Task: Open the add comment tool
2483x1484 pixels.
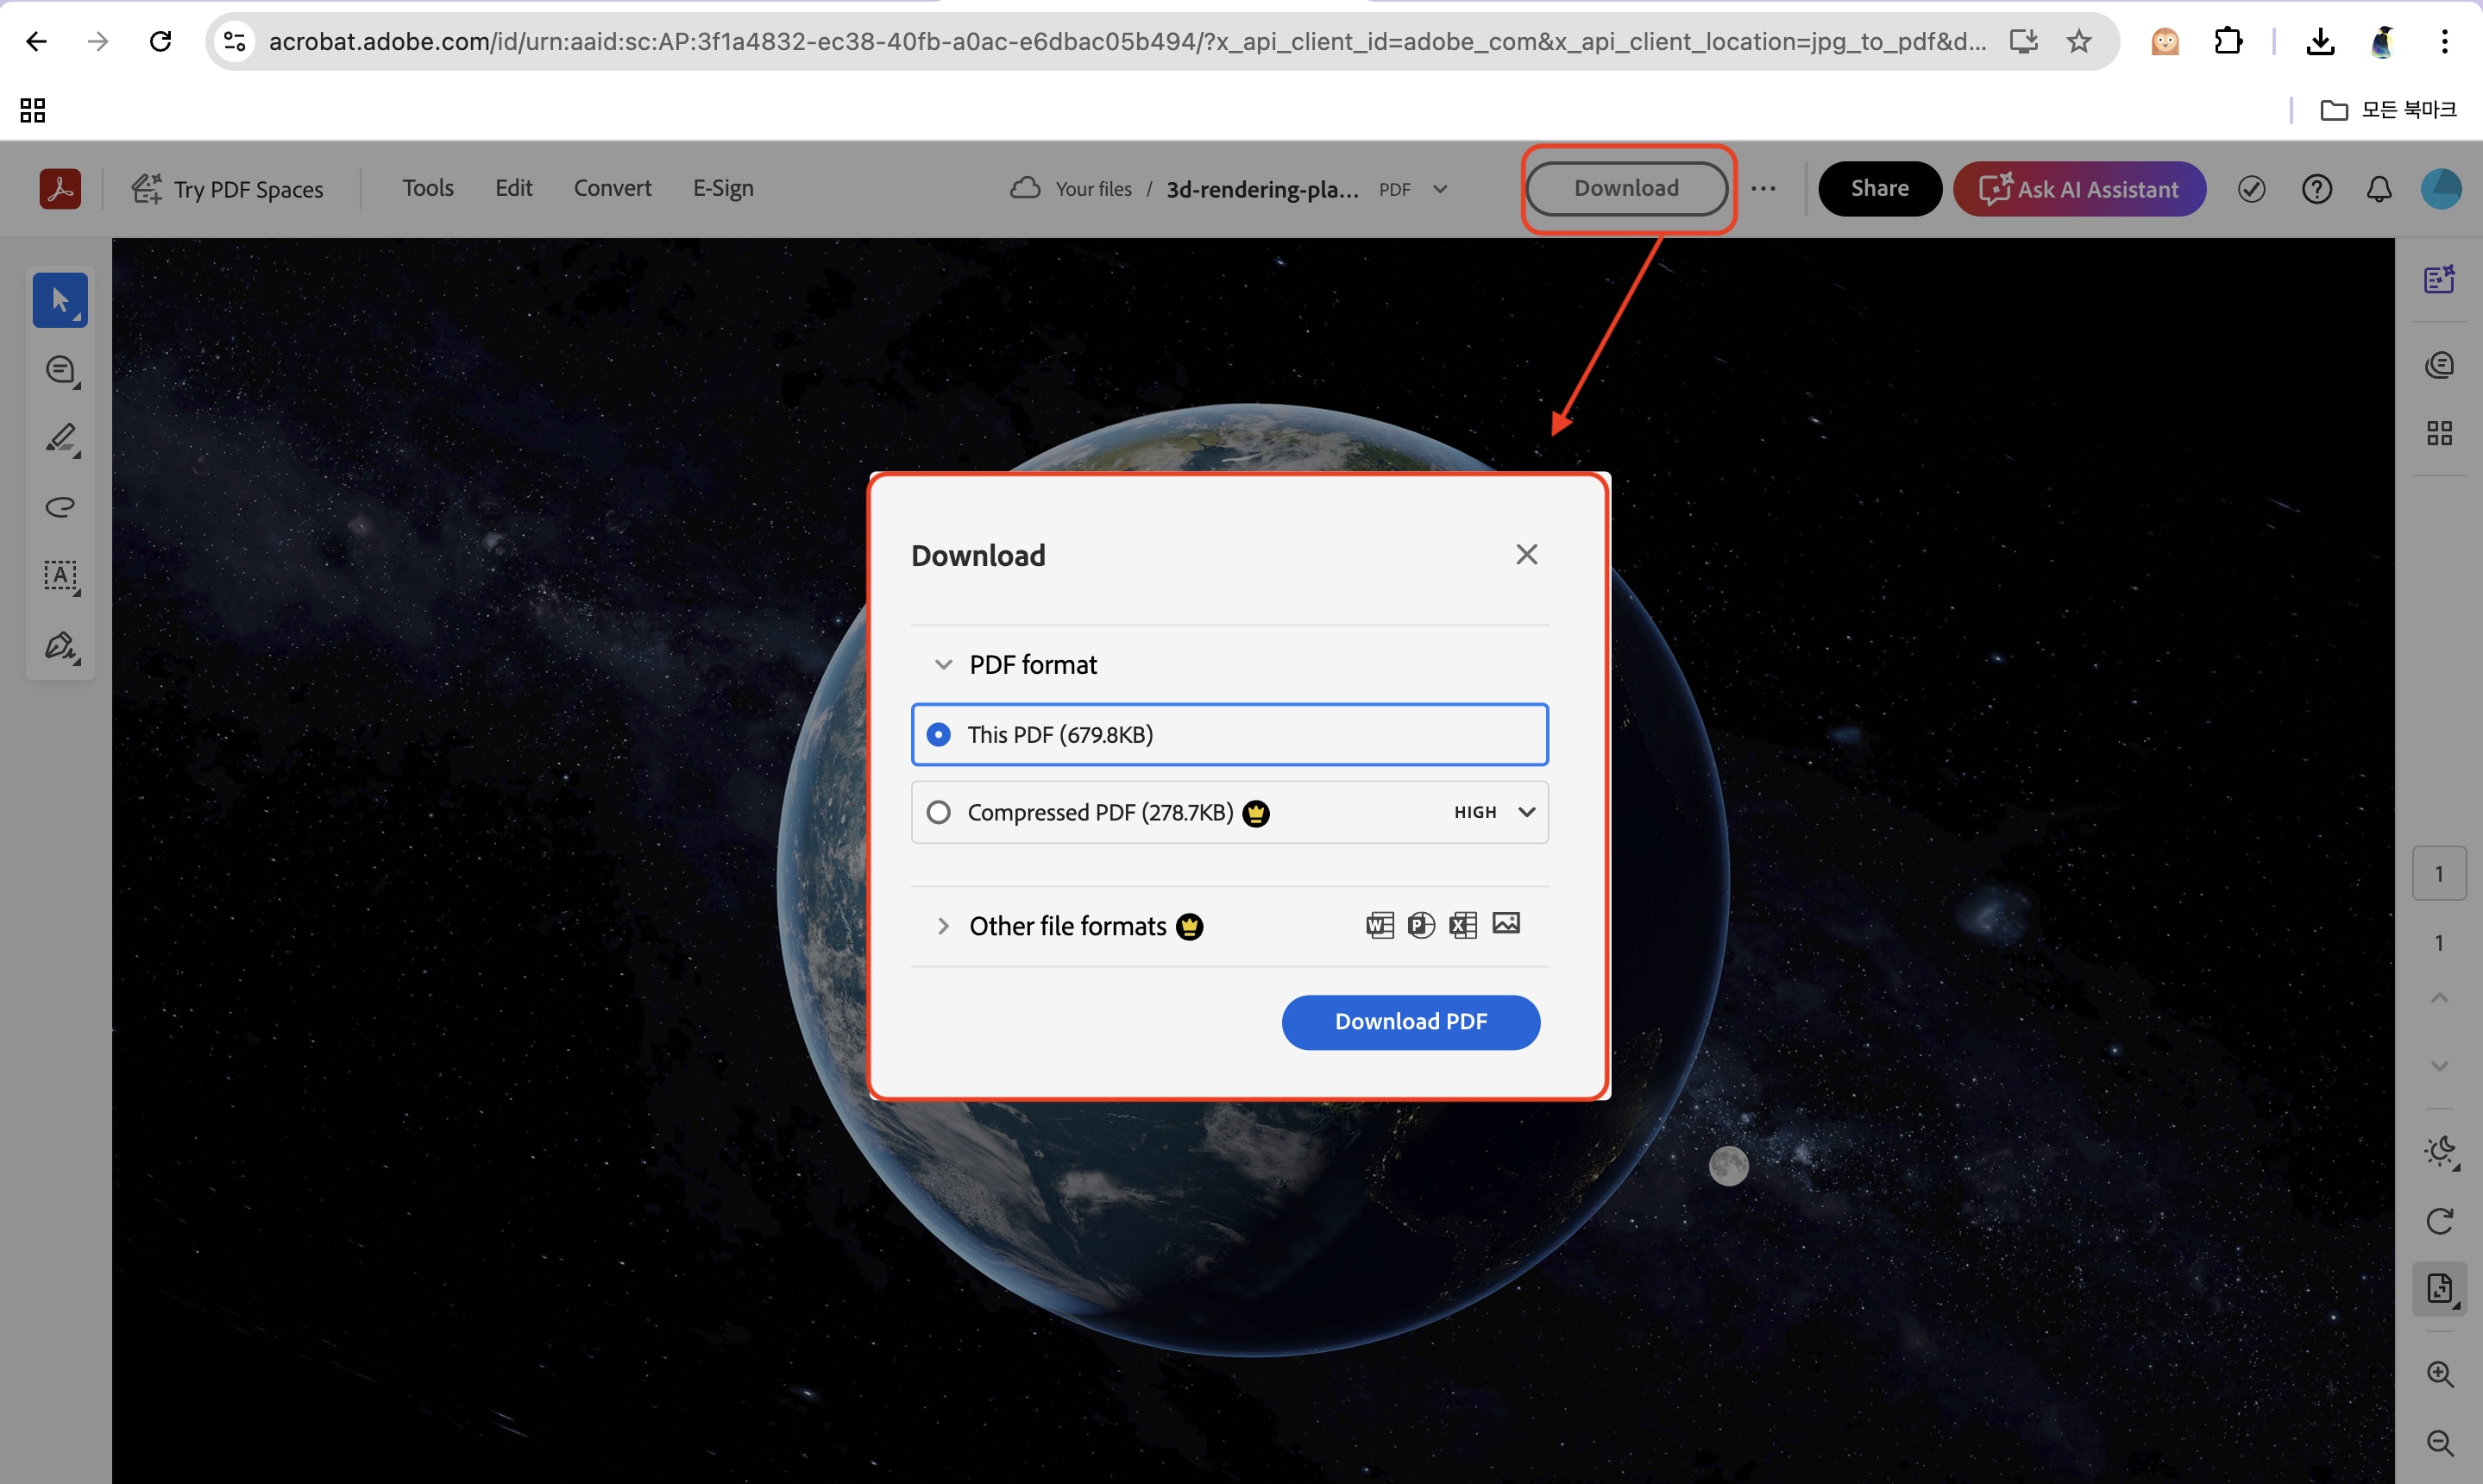Action: click(61, 370)
